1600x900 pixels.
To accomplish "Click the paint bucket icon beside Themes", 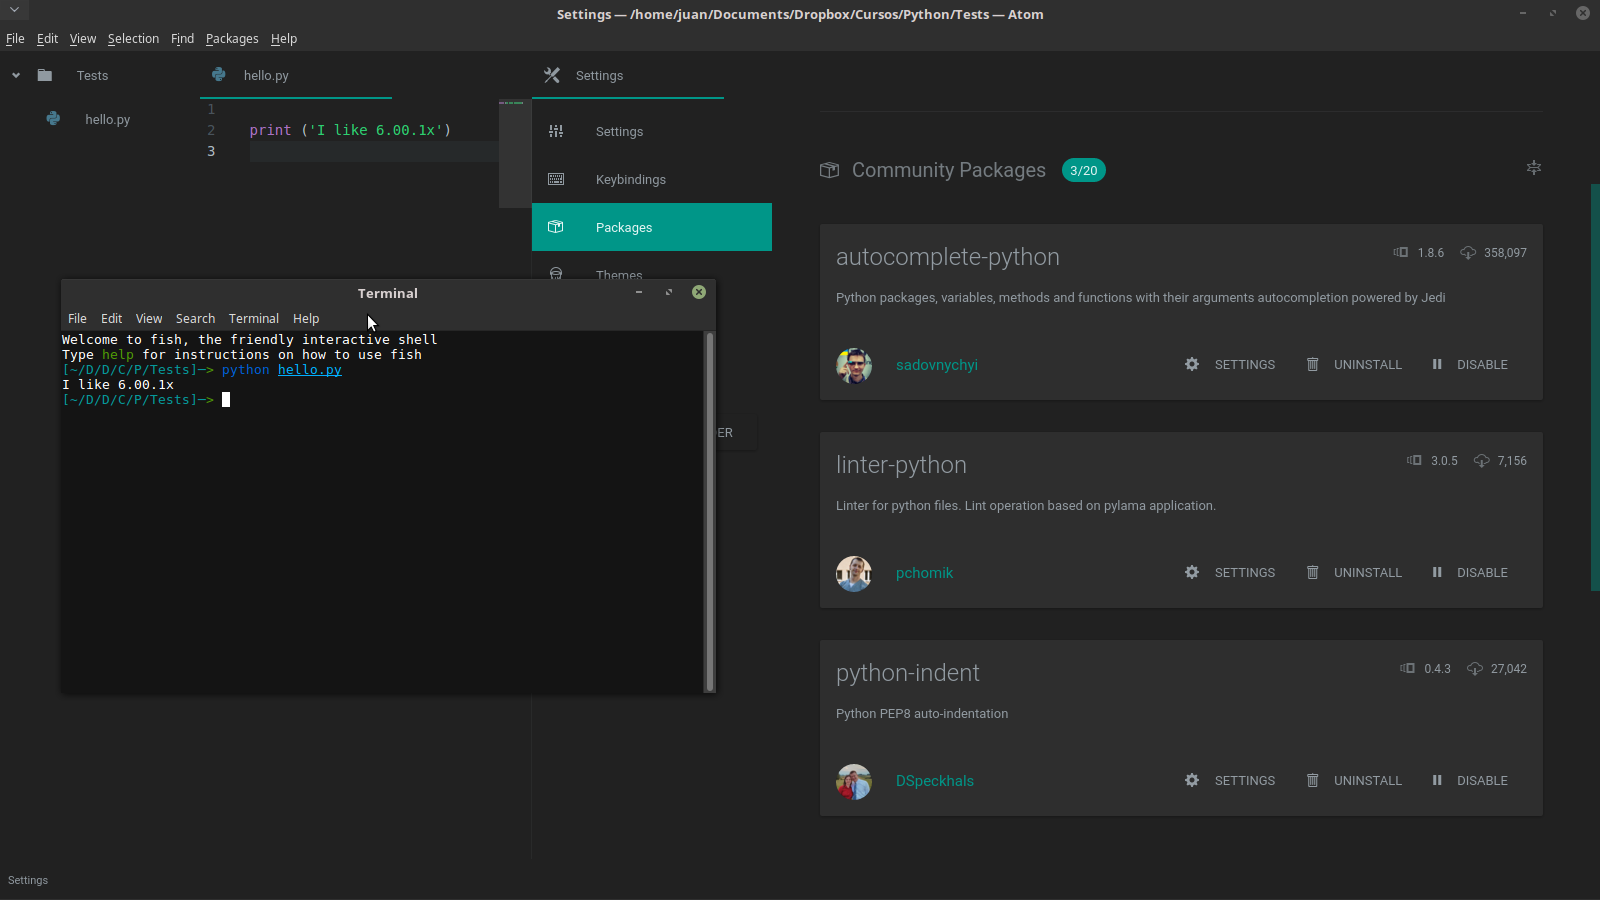I will [x=556, y=273].
